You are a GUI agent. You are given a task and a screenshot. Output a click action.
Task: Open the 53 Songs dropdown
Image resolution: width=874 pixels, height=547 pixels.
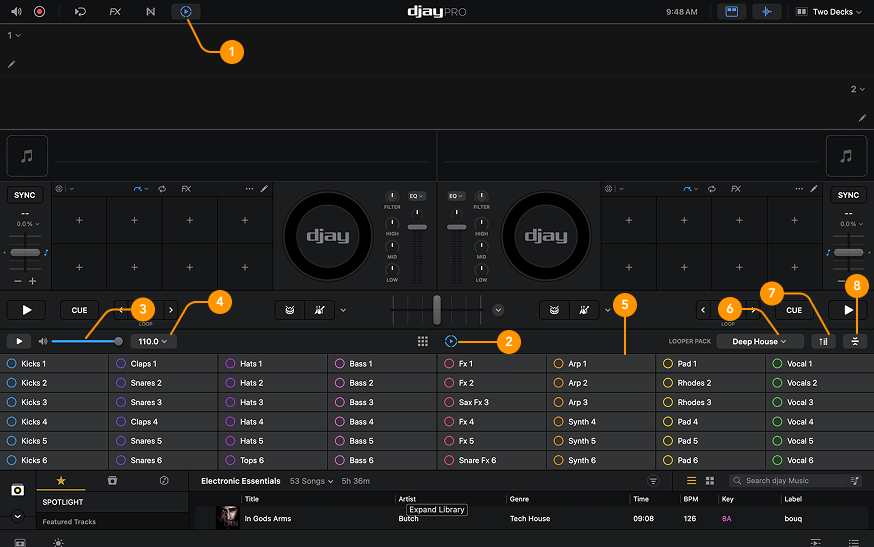click(311, 481)
